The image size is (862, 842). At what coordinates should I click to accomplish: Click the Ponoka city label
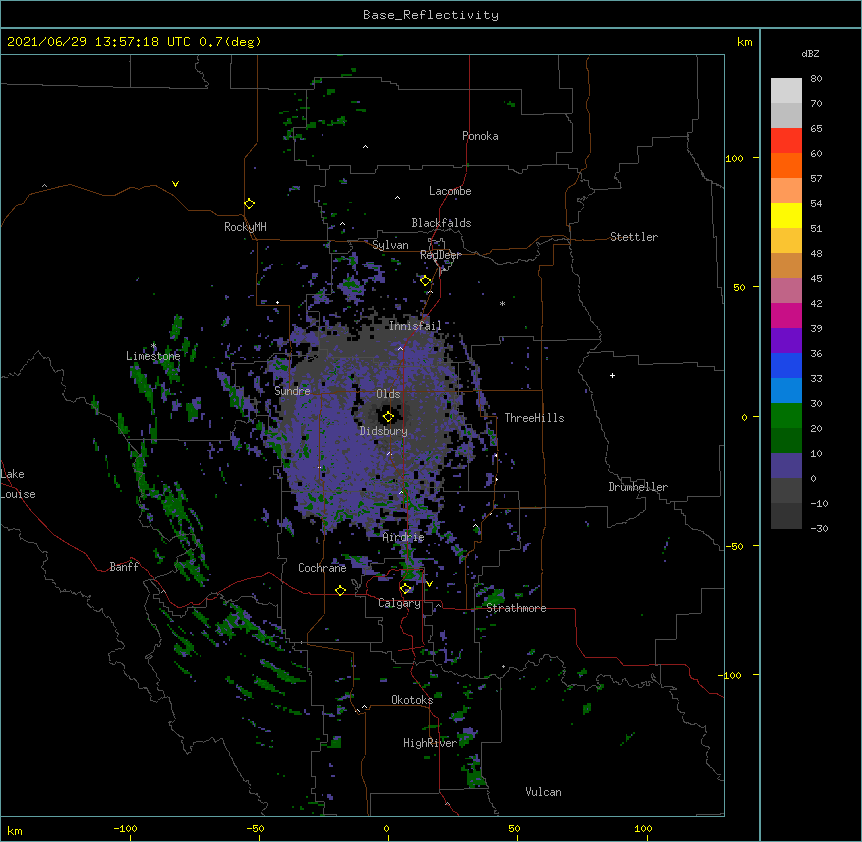click(x=480, y=136)
